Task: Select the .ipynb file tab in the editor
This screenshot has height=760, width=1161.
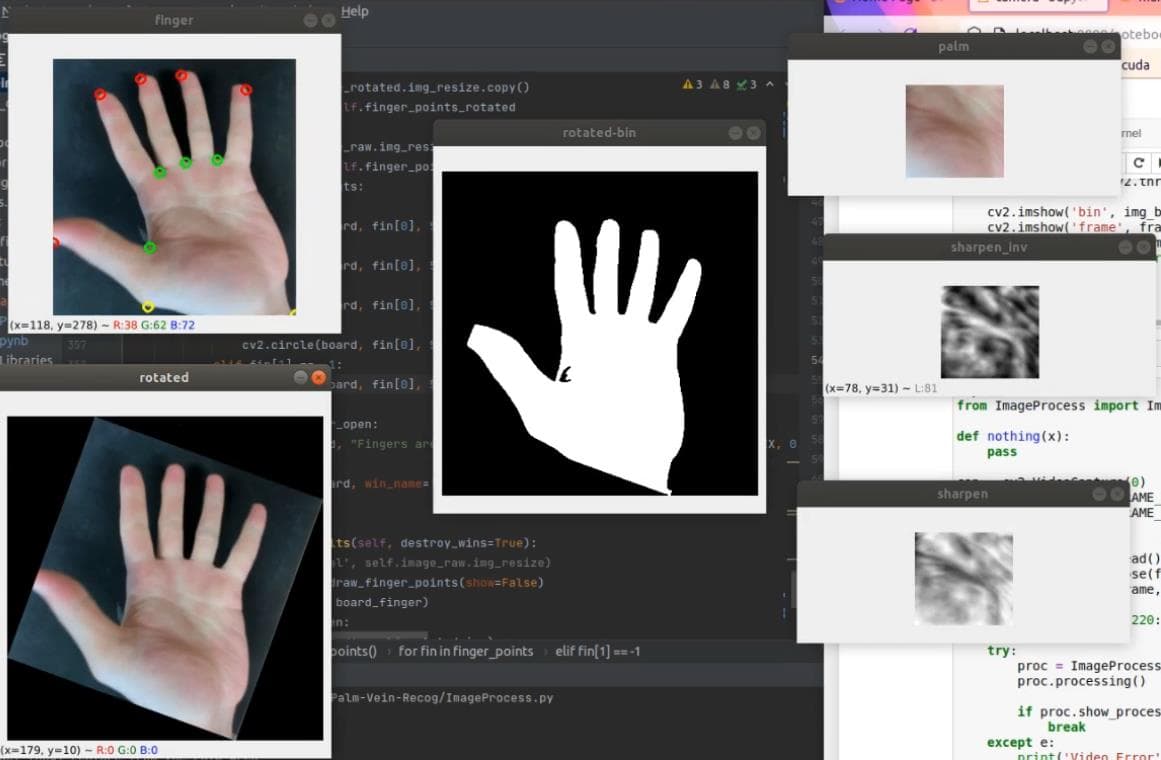Action: click(x=14, y=341)
